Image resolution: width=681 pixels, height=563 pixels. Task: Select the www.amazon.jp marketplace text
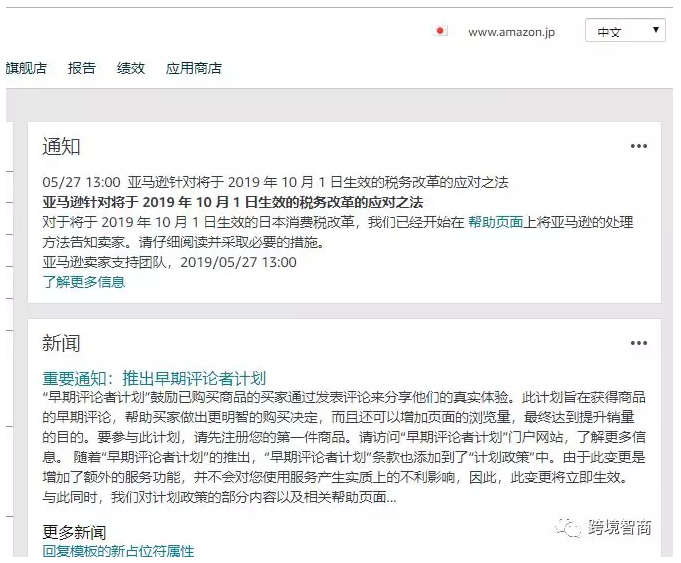511,32
